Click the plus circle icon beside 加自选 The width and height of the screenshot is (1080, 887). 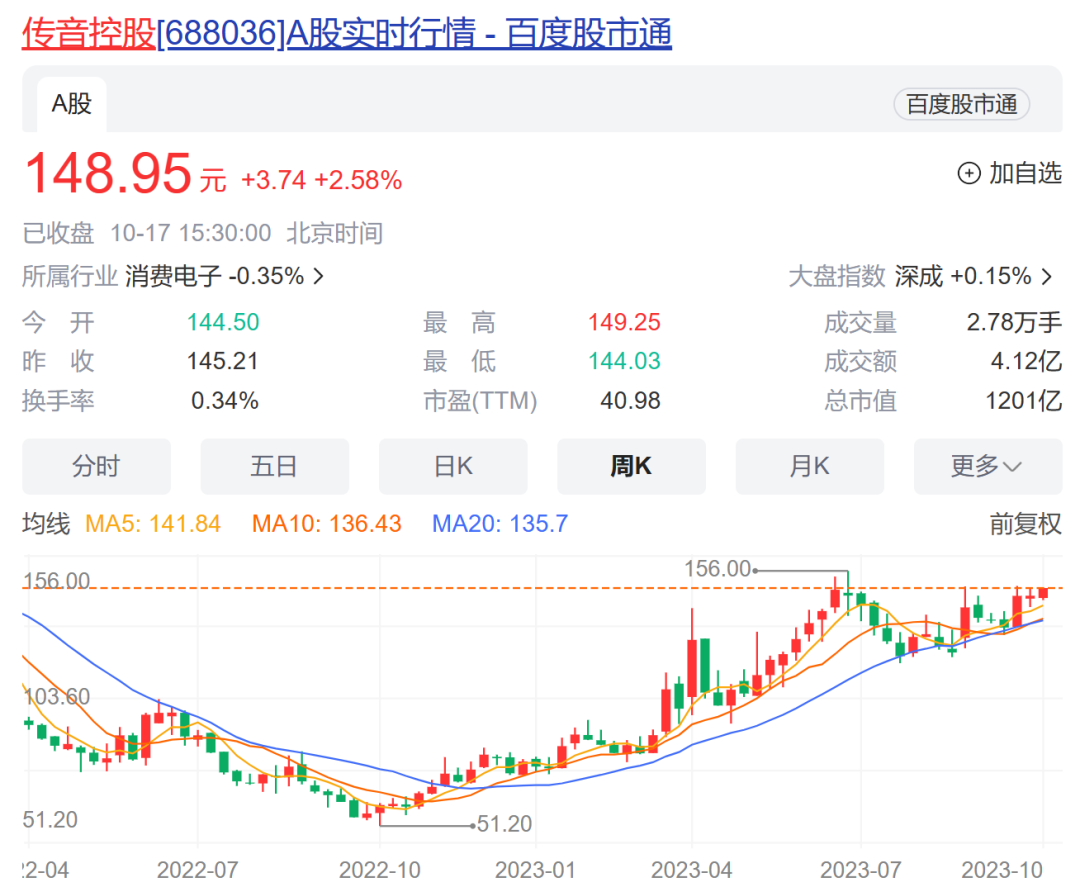969,173
